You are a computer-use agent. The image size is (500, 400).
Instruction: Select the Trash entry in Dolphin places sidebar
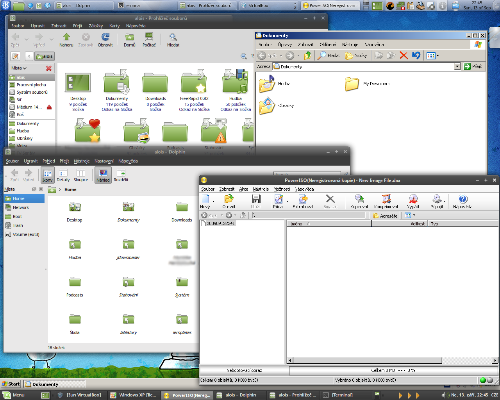tap(24, 226)
